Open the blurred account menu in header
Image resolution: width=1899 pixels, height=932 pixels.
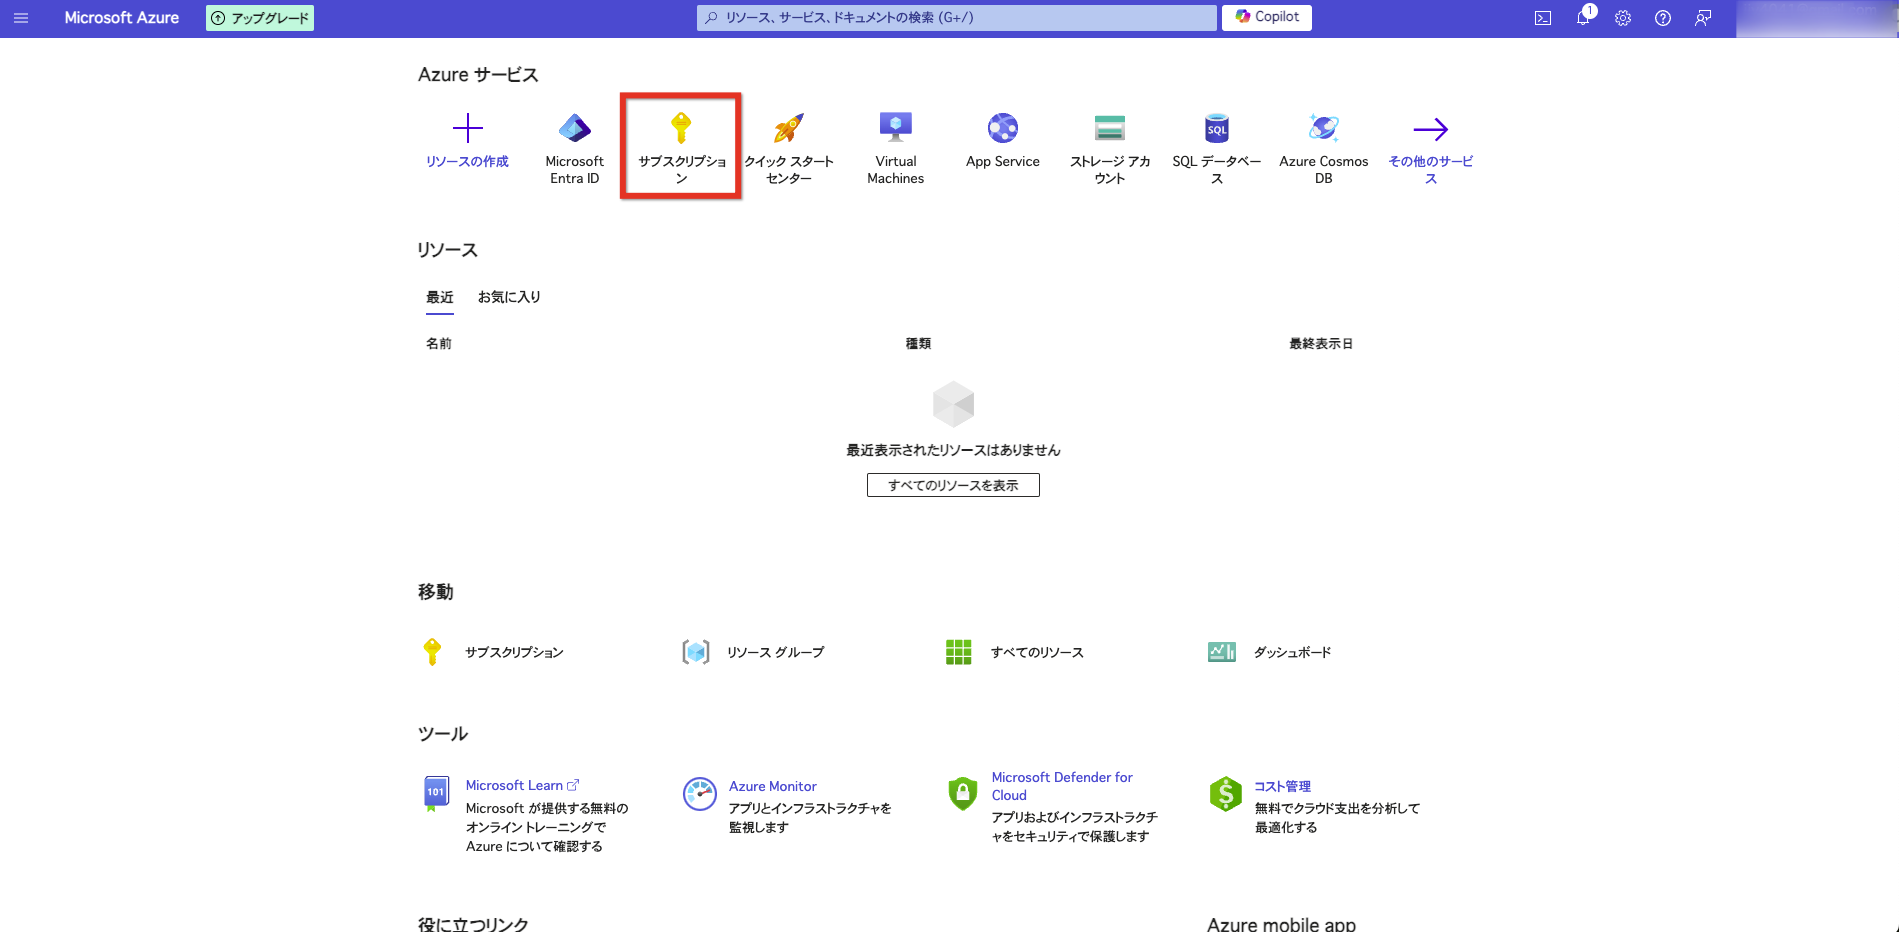click(1816, 18)
